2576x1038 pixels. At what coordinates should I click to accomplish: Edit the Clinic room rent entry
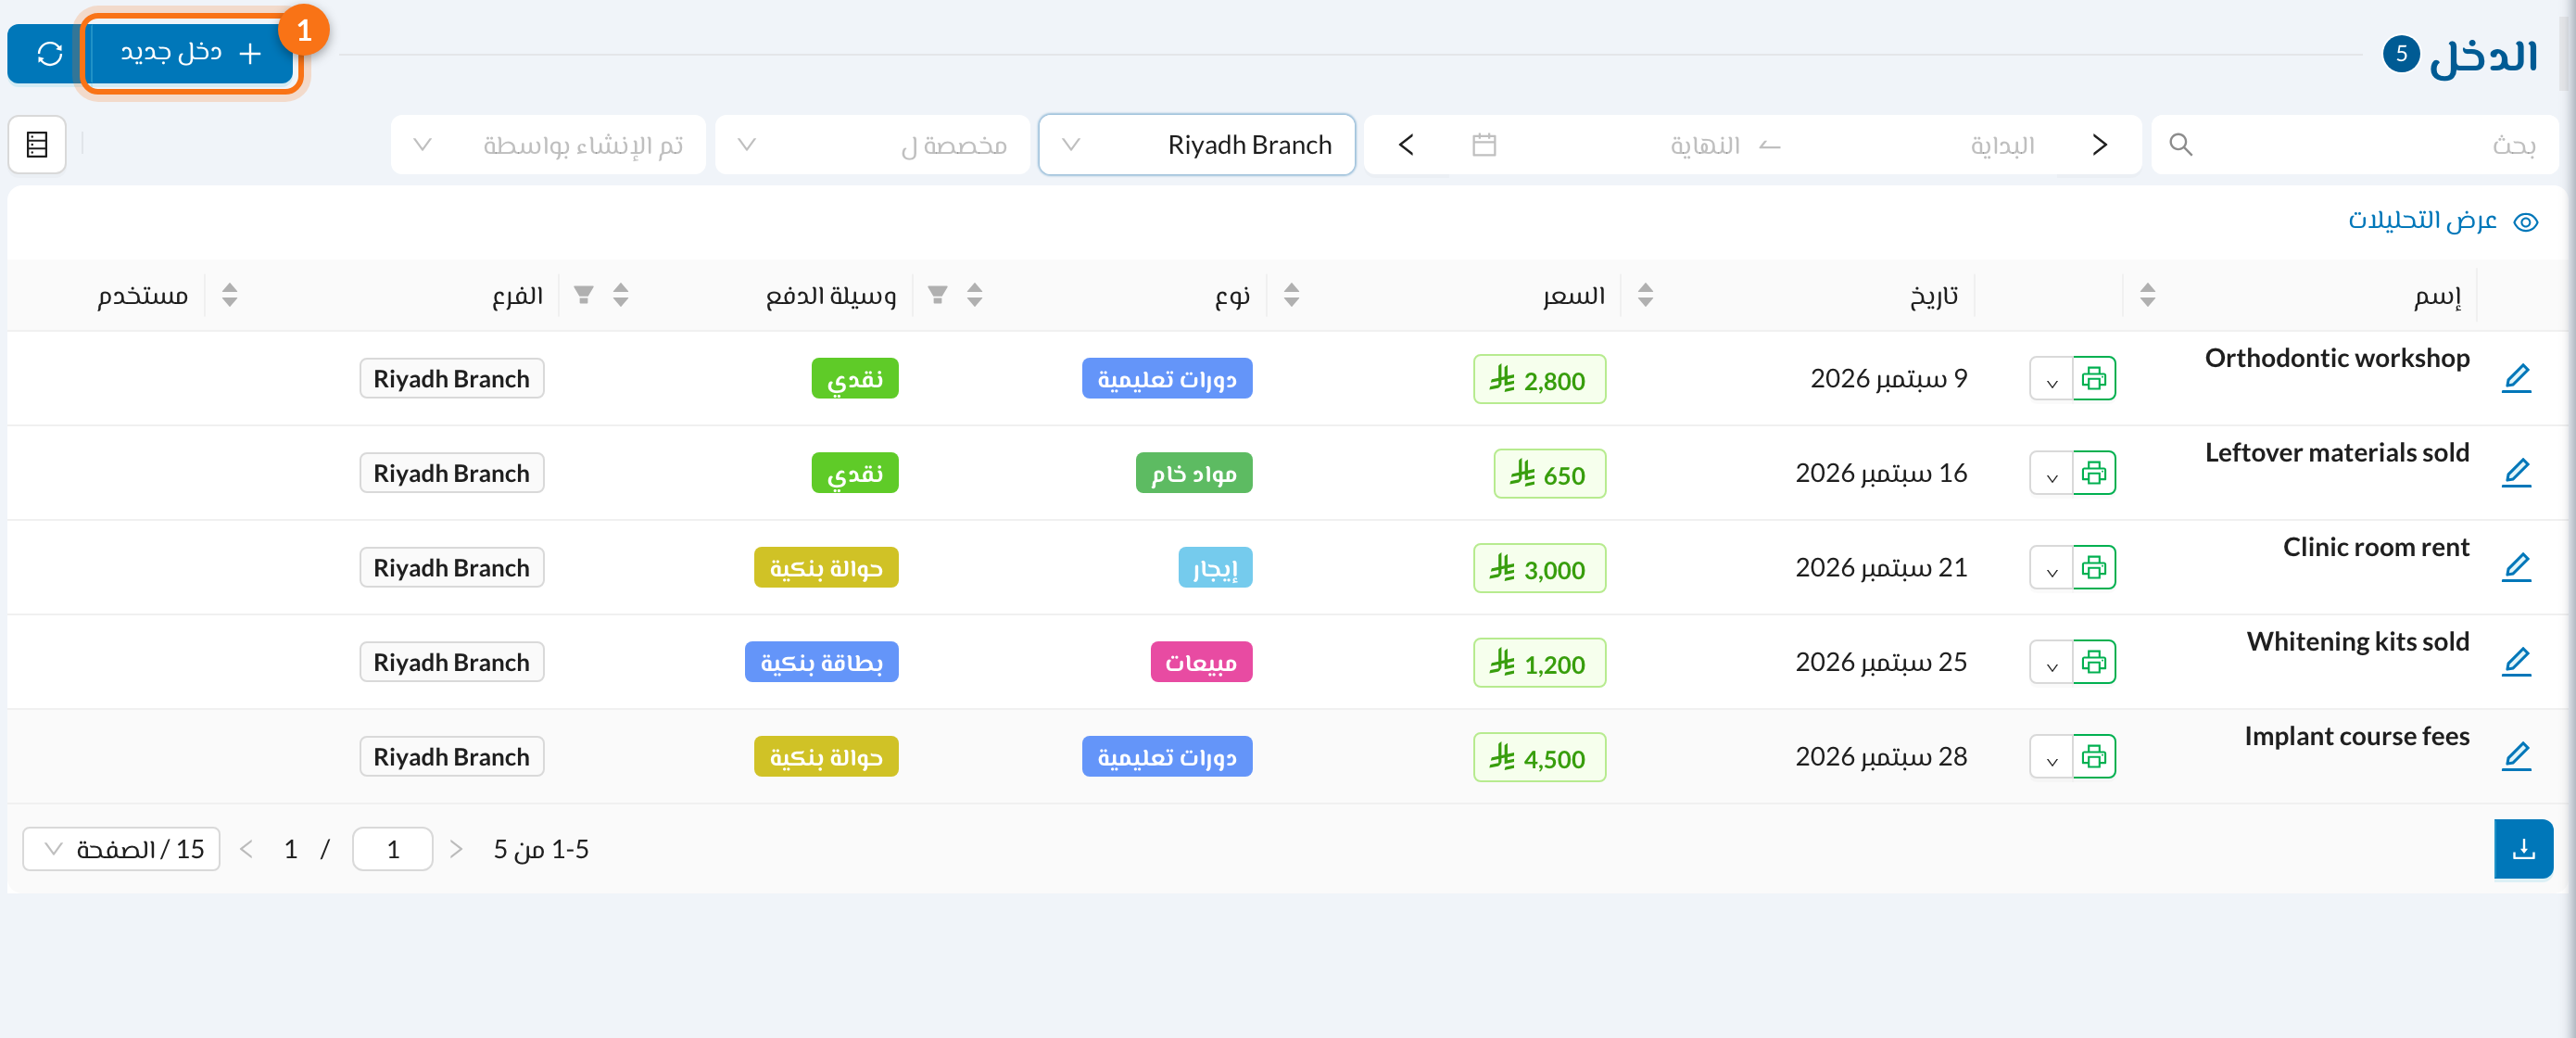(x=2516, y=567)
